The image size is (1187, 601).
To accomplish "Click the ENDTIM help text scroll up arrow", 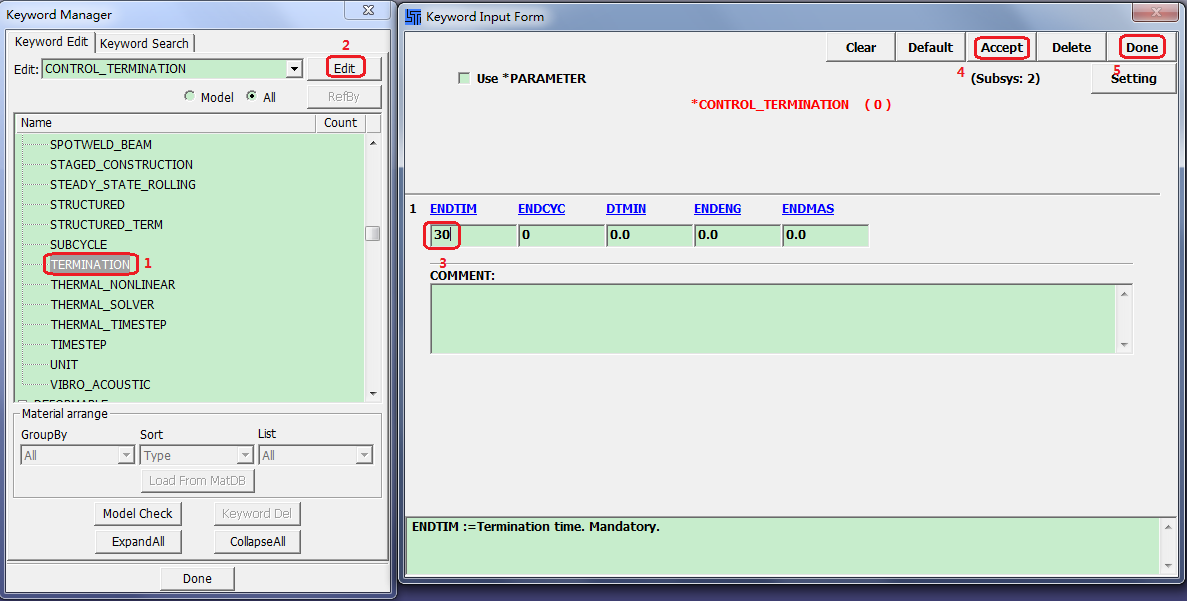I will click(x=1168, y=527).
